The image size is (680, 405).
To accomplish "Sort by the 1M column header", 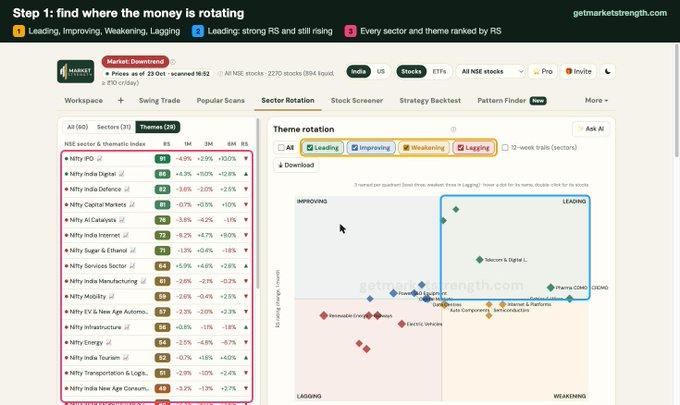I will click(x=187, y=144).
